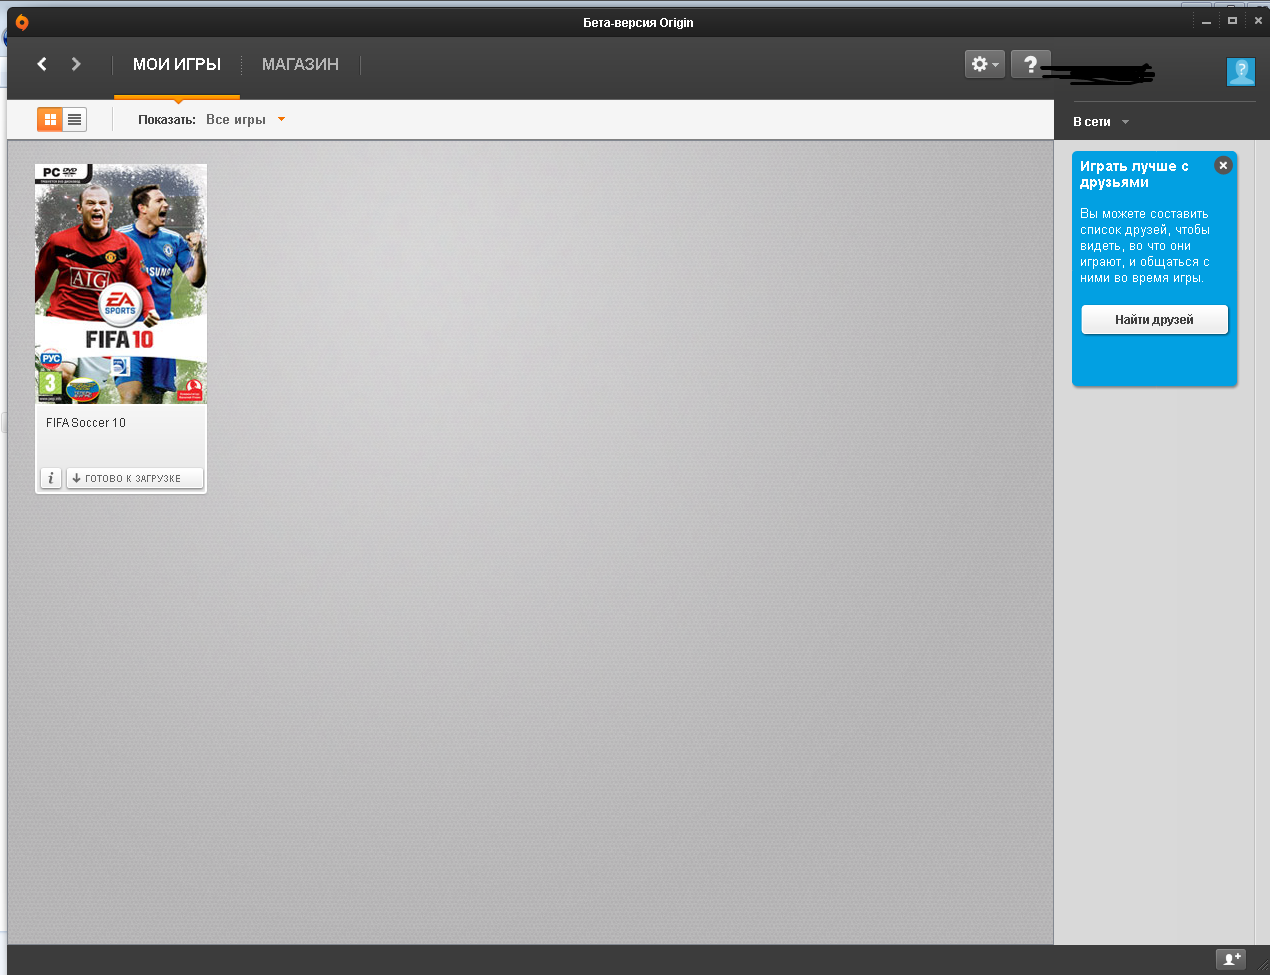Click the Origin logo in title bar
Image resolution: width=1270 pixels, height=975 pixels.
click(x=22, y=22)
